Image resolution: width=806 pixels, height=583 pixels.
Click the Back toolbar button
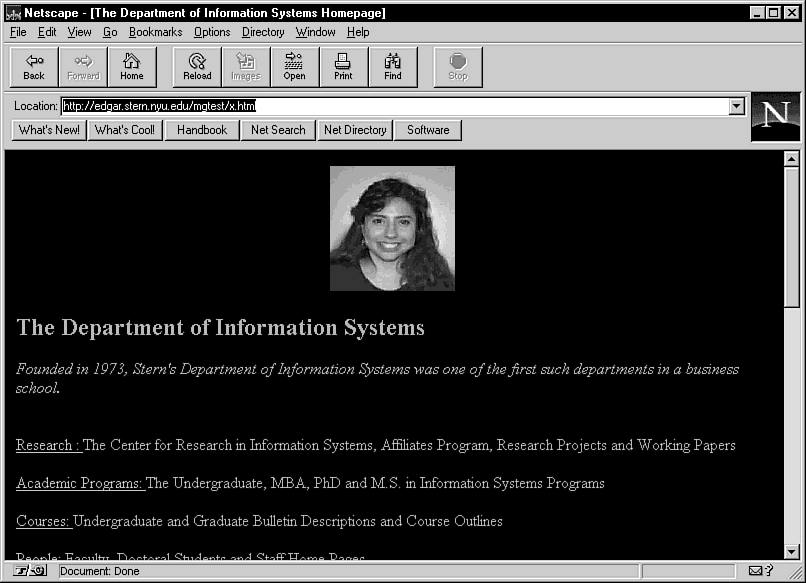click(34, 66)
